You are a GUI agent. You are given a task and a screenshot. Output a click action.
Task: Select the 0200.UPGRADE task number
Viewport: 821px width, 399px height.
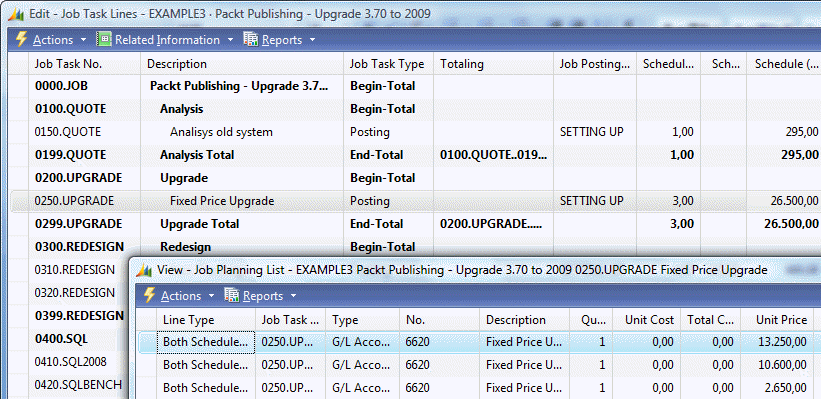pos(78,178)
